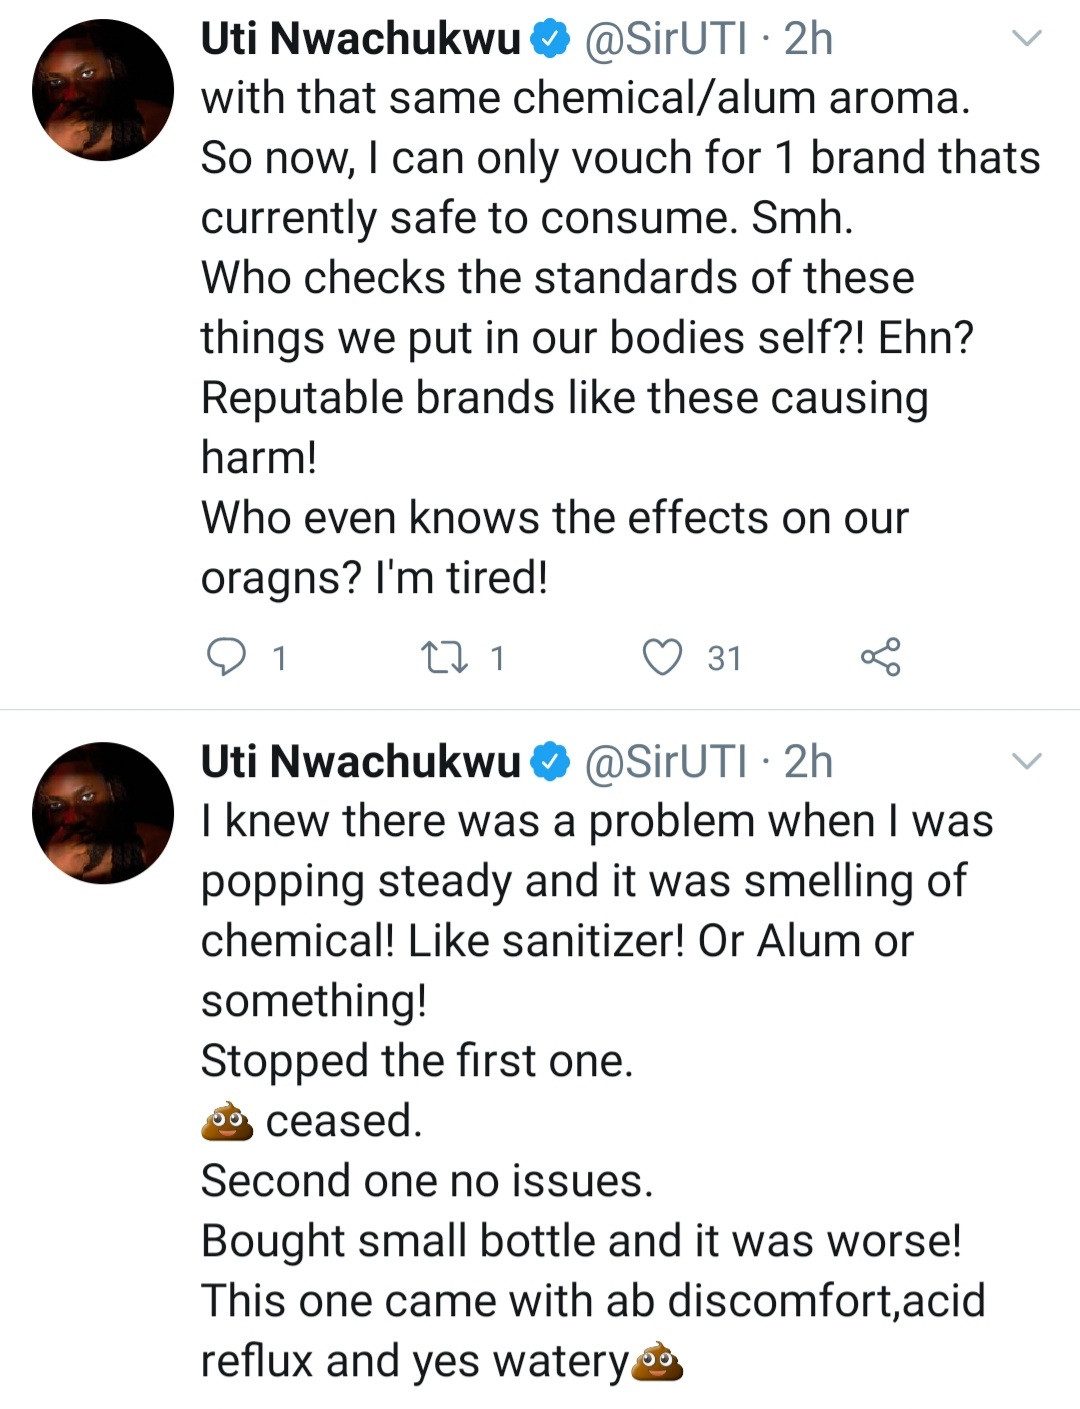Retweet the "chemical/alum aroma" tweet
The height and width of the screenshot is (1409, 1080).
point(441,657)
